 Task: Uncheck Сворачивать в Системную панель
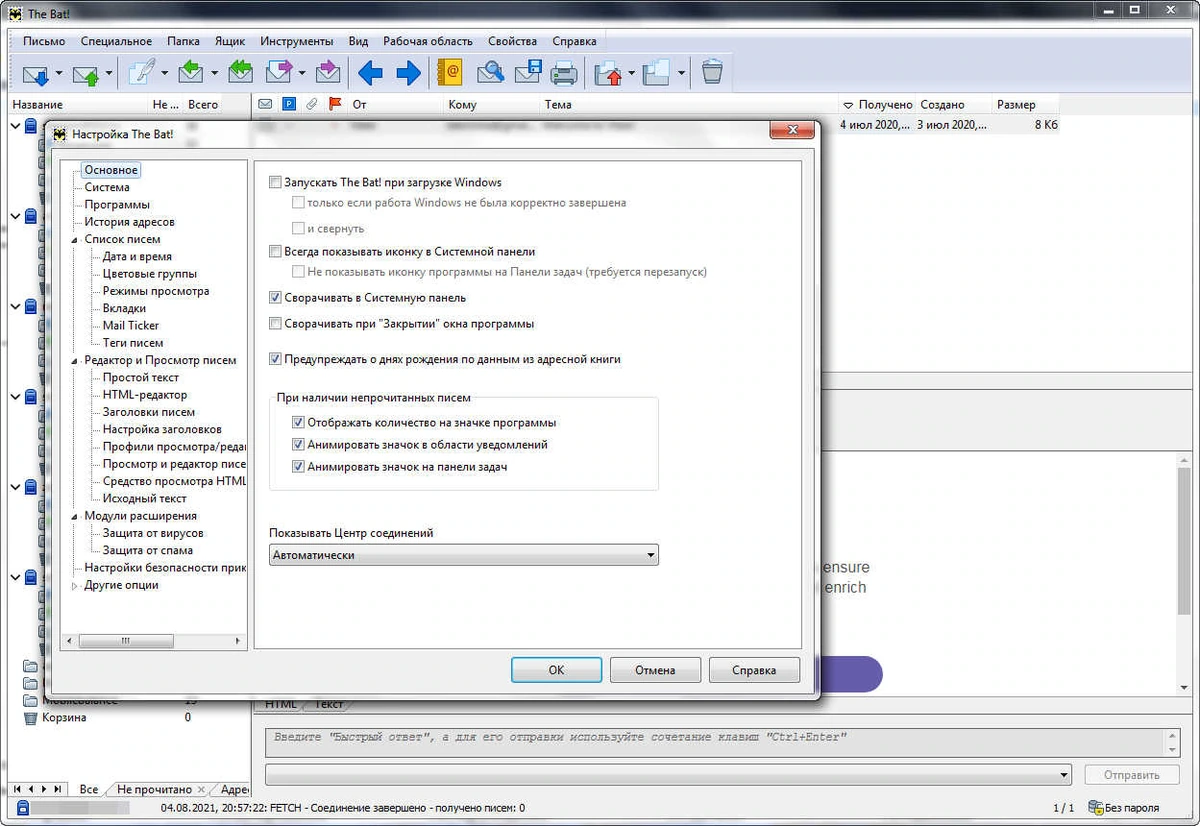(x=276, y=298)
